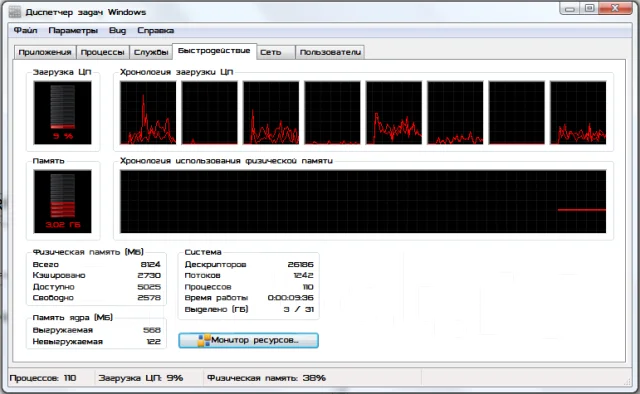Click the Монитор ресурсов button icon
This screenshot has width=640, height=394.
[x=204, y=340]
